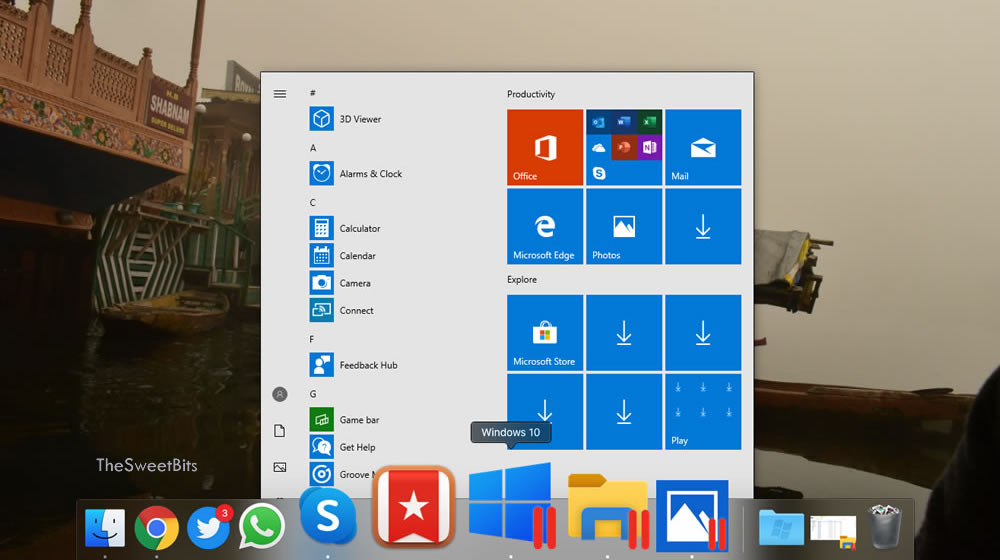Launch the Microsoft Edge tile
1000x560 pixels.
(545, 226)
